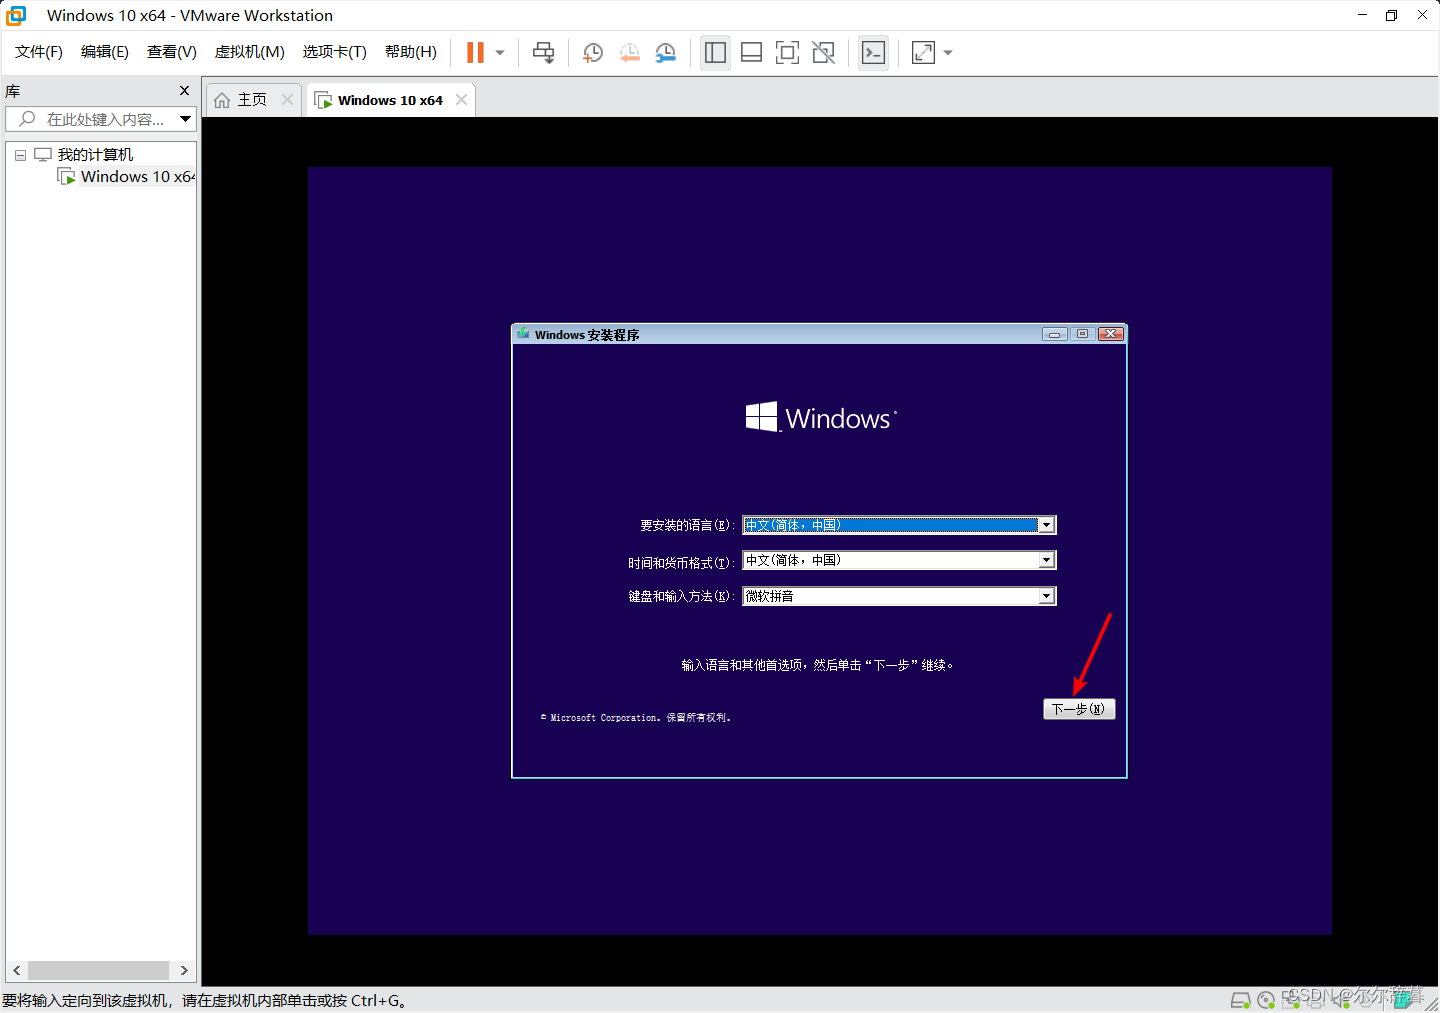Open the stretch guest dropdown arrow
Viewport: 1440px width, 1013px height.
coord(948,53)
